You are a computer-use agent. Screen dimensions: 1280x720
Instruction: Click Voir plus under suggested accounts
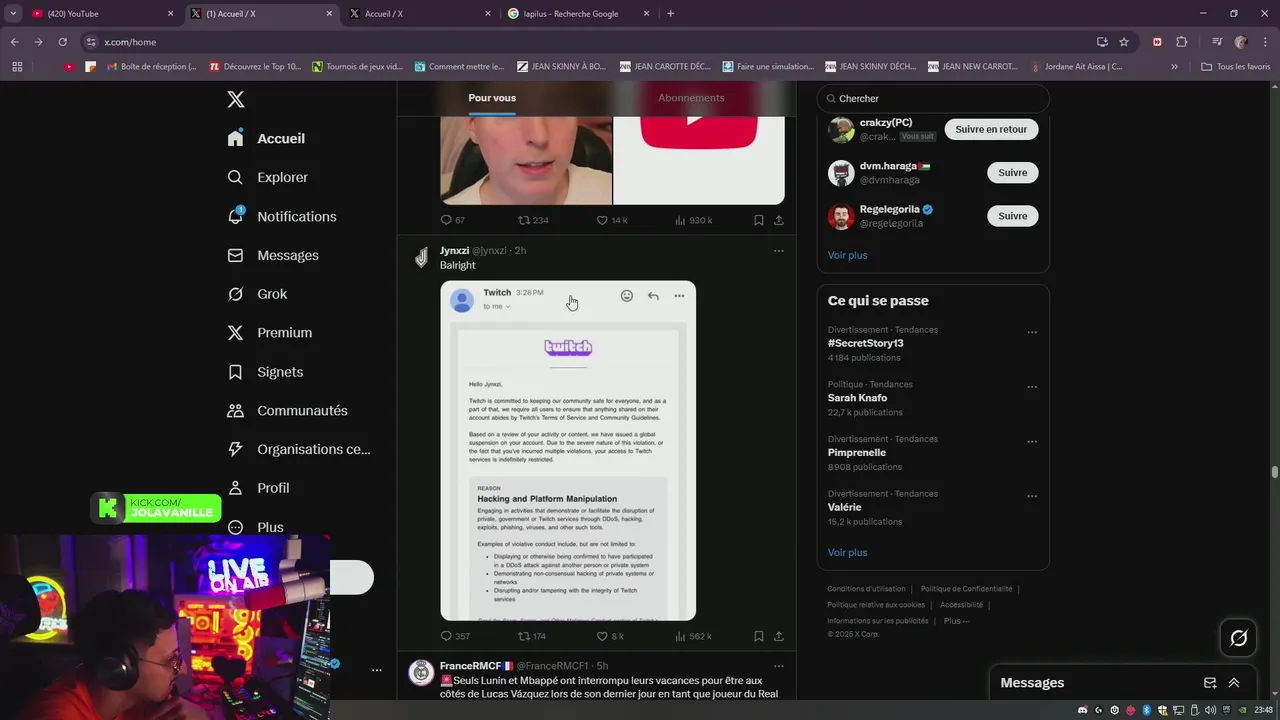[x=847, y=255]
